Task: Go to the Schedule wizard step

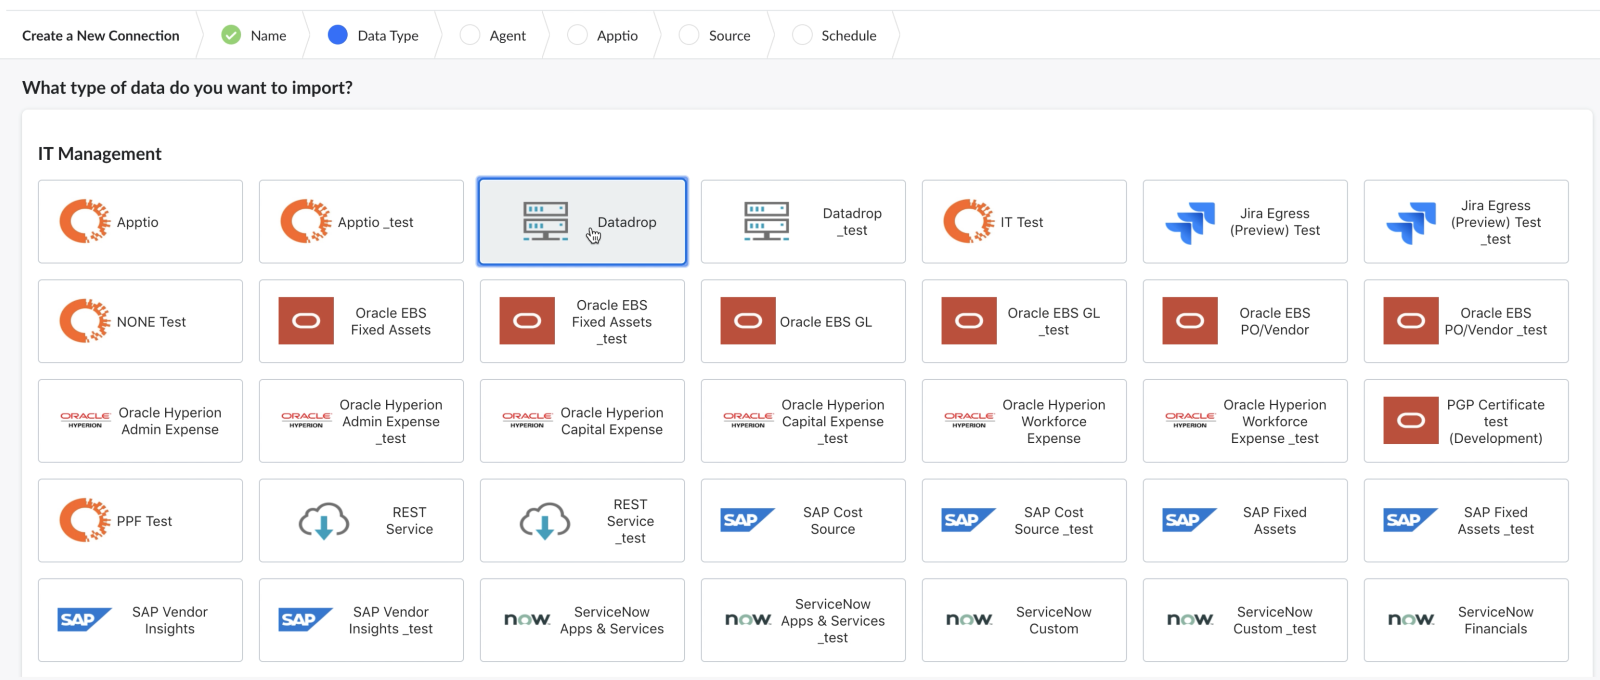Action: tap(835, 35)
